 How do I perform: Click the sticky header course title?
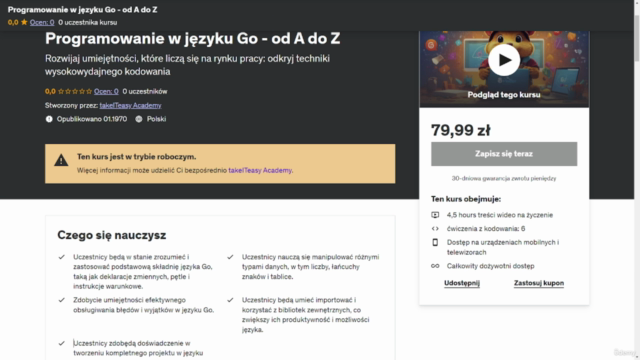[x=82, y=9]
